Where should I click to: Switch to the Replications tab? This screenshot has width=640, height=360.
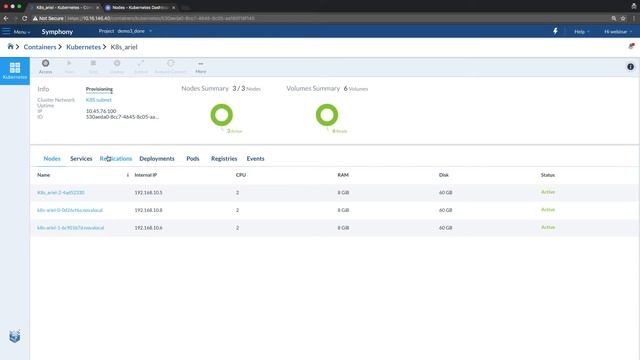click(116, 158)
